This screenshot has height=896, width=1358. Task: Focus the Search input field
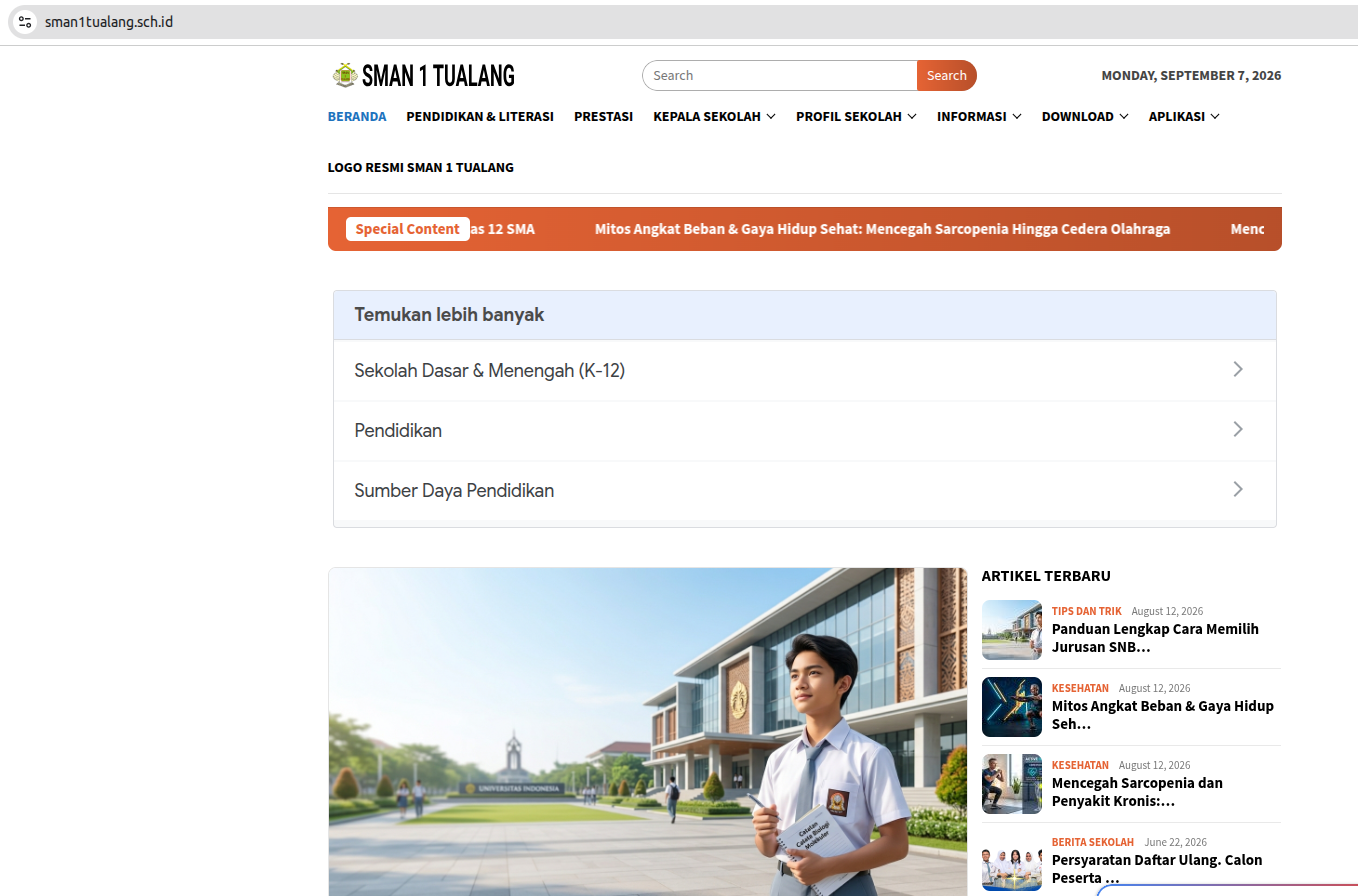(x=780, y=75)
